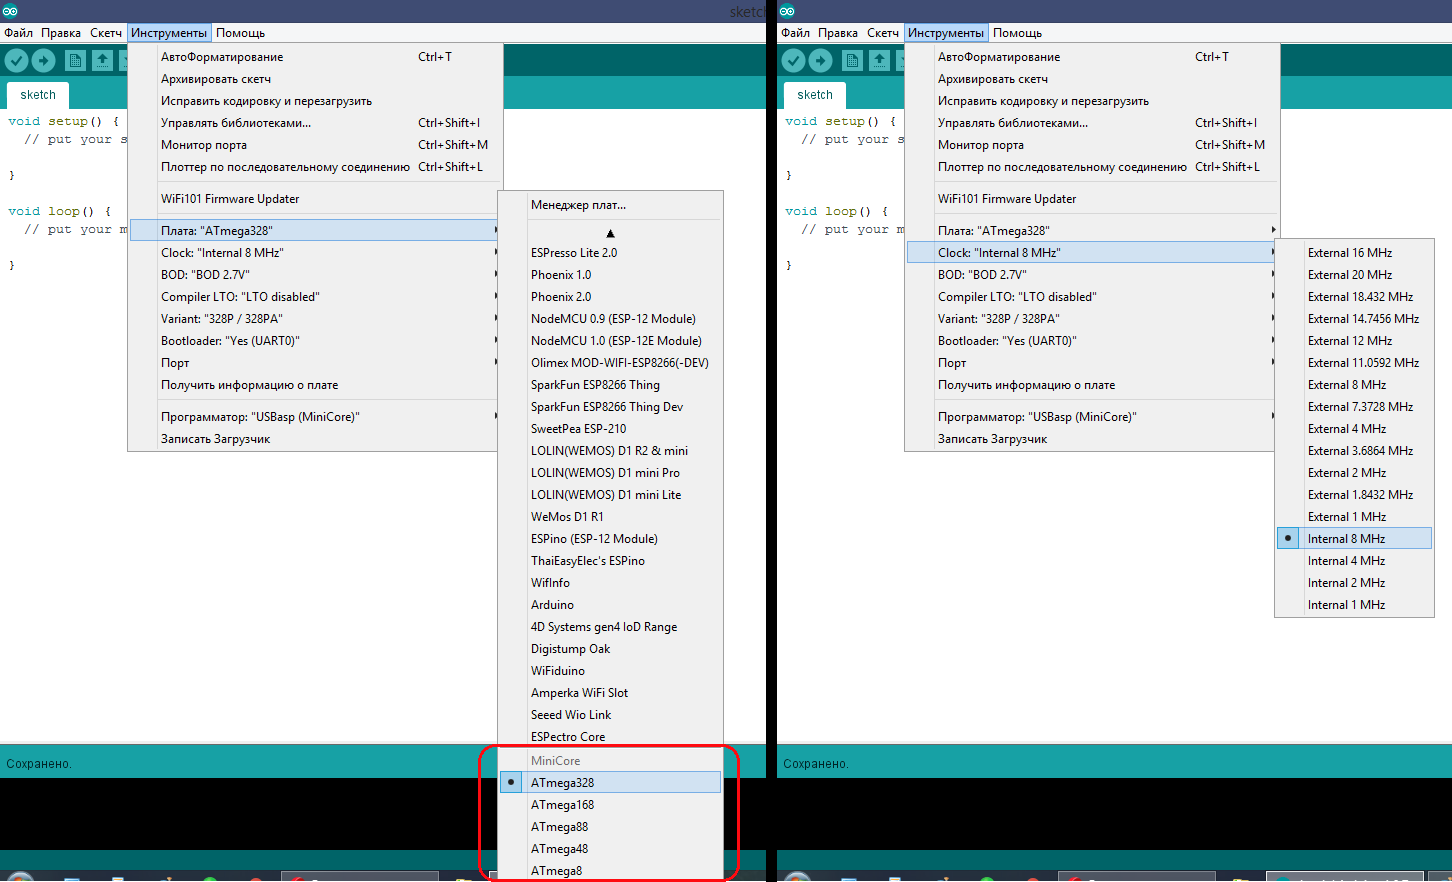Click Upload arrow icon in left window
This screenshot has height=882, width=1452.
pos(44,61)
